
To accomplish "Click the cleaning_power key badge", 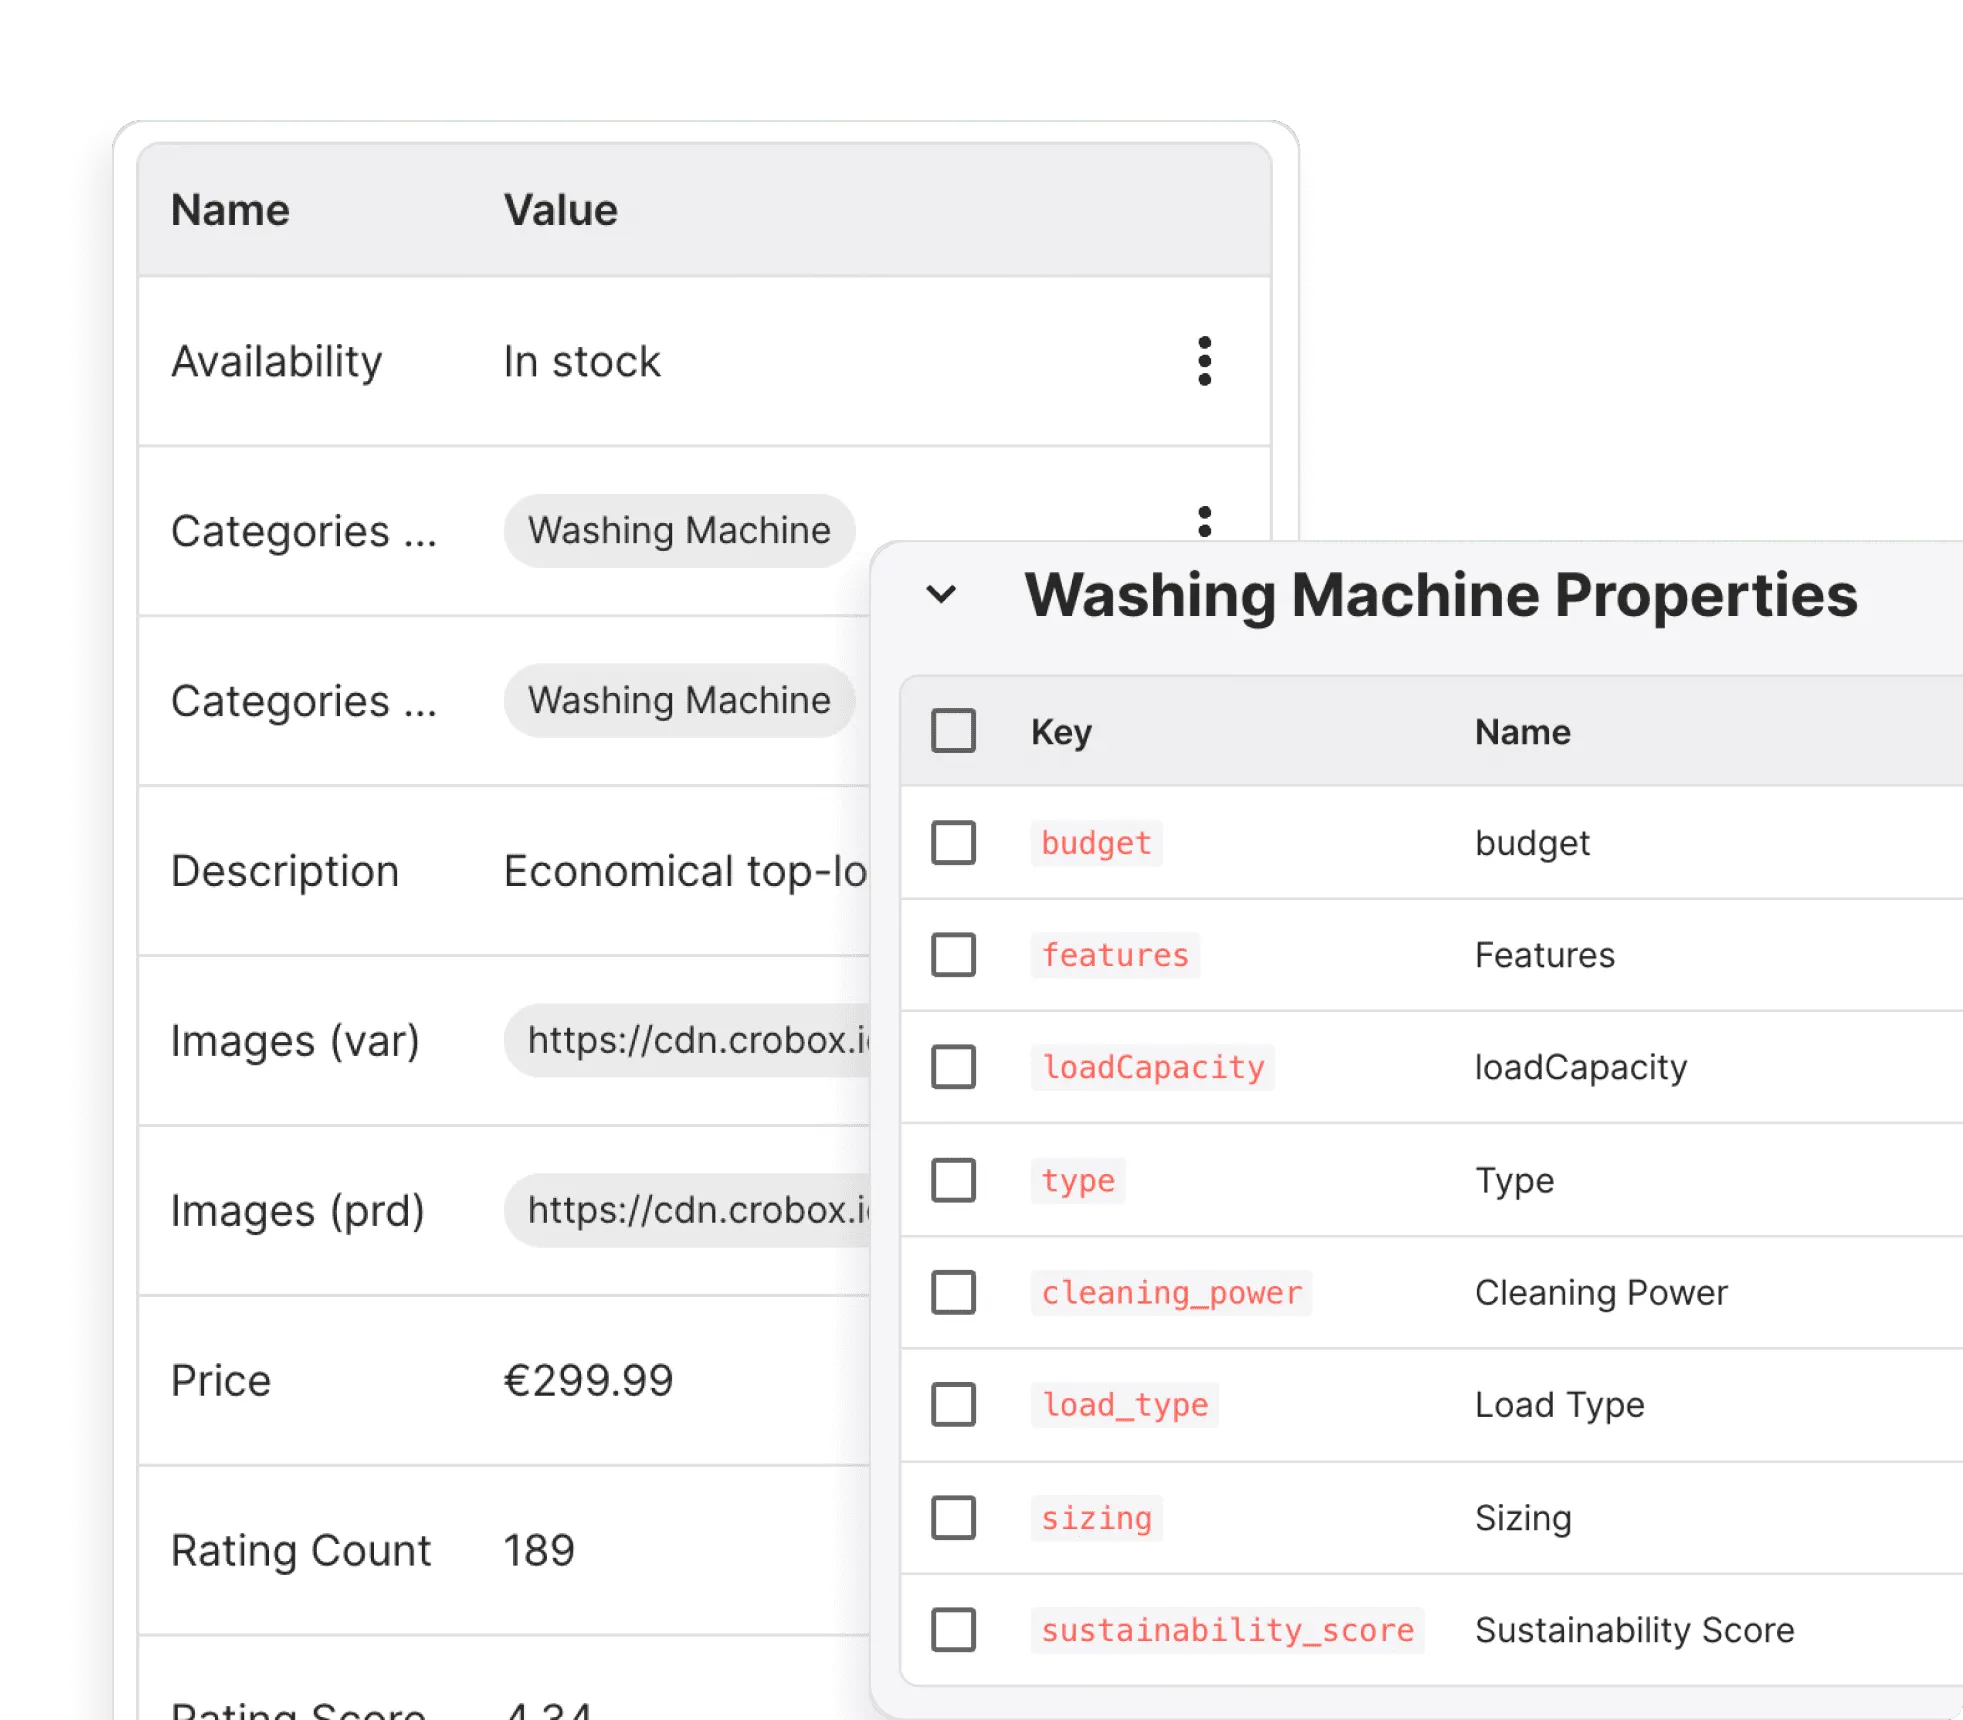I will (1171, 1293).
